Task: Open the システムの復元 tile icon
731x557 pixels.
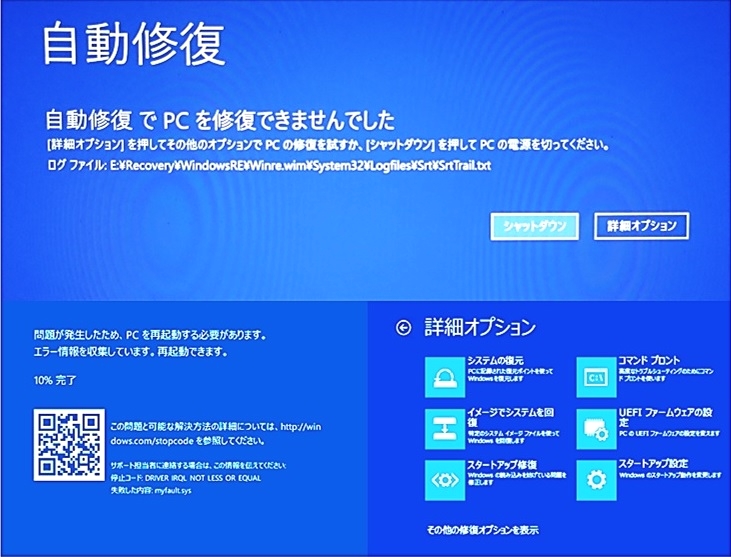Action: [445, 377]
